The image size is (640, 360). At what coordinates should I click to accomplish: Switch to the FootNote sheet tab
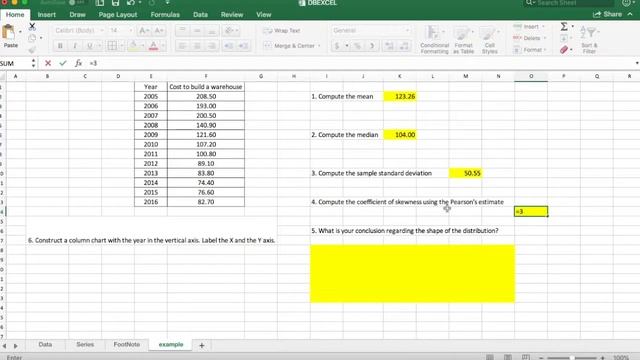(x=127, y=344)
